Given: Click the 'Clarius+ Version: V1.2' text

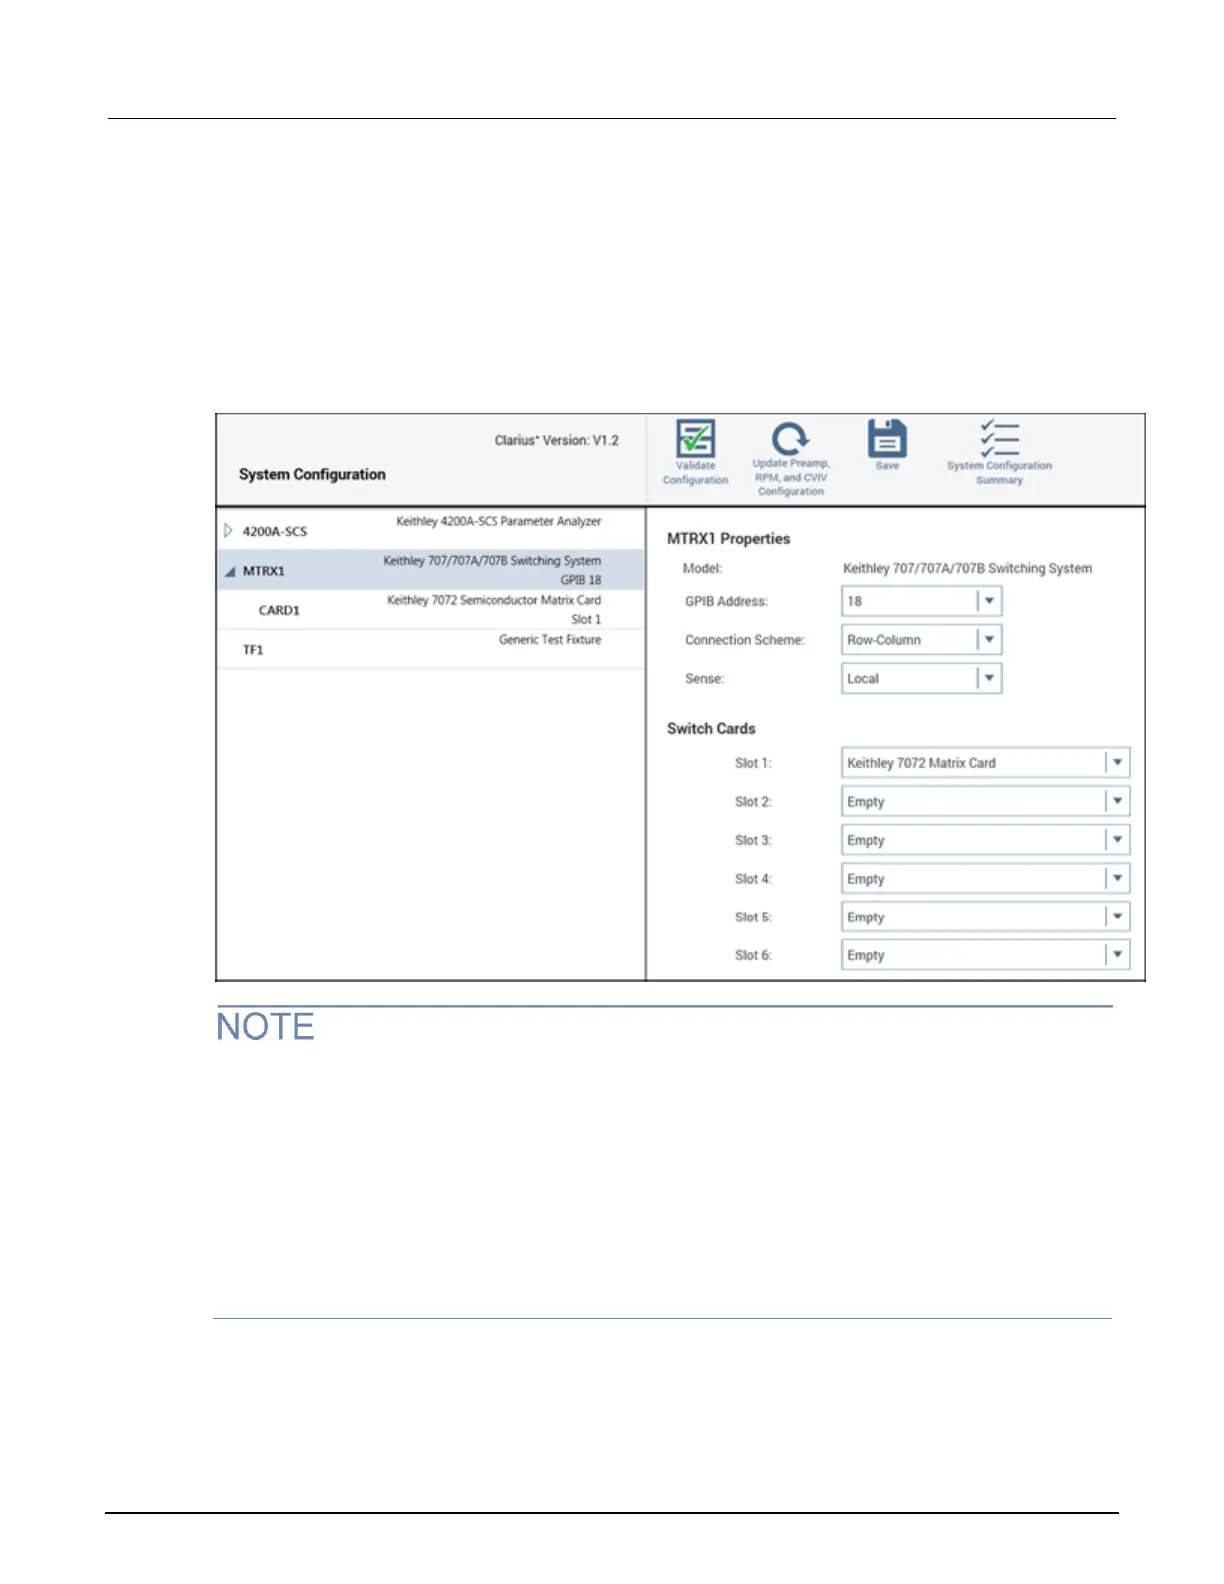Looking at the screenshot, I should (557, 440).
